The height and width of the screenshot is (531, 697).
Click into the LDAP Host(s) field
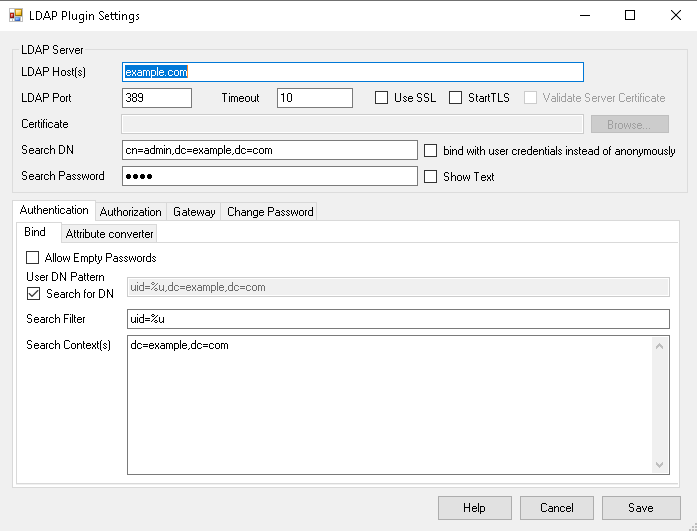point(352,72)
